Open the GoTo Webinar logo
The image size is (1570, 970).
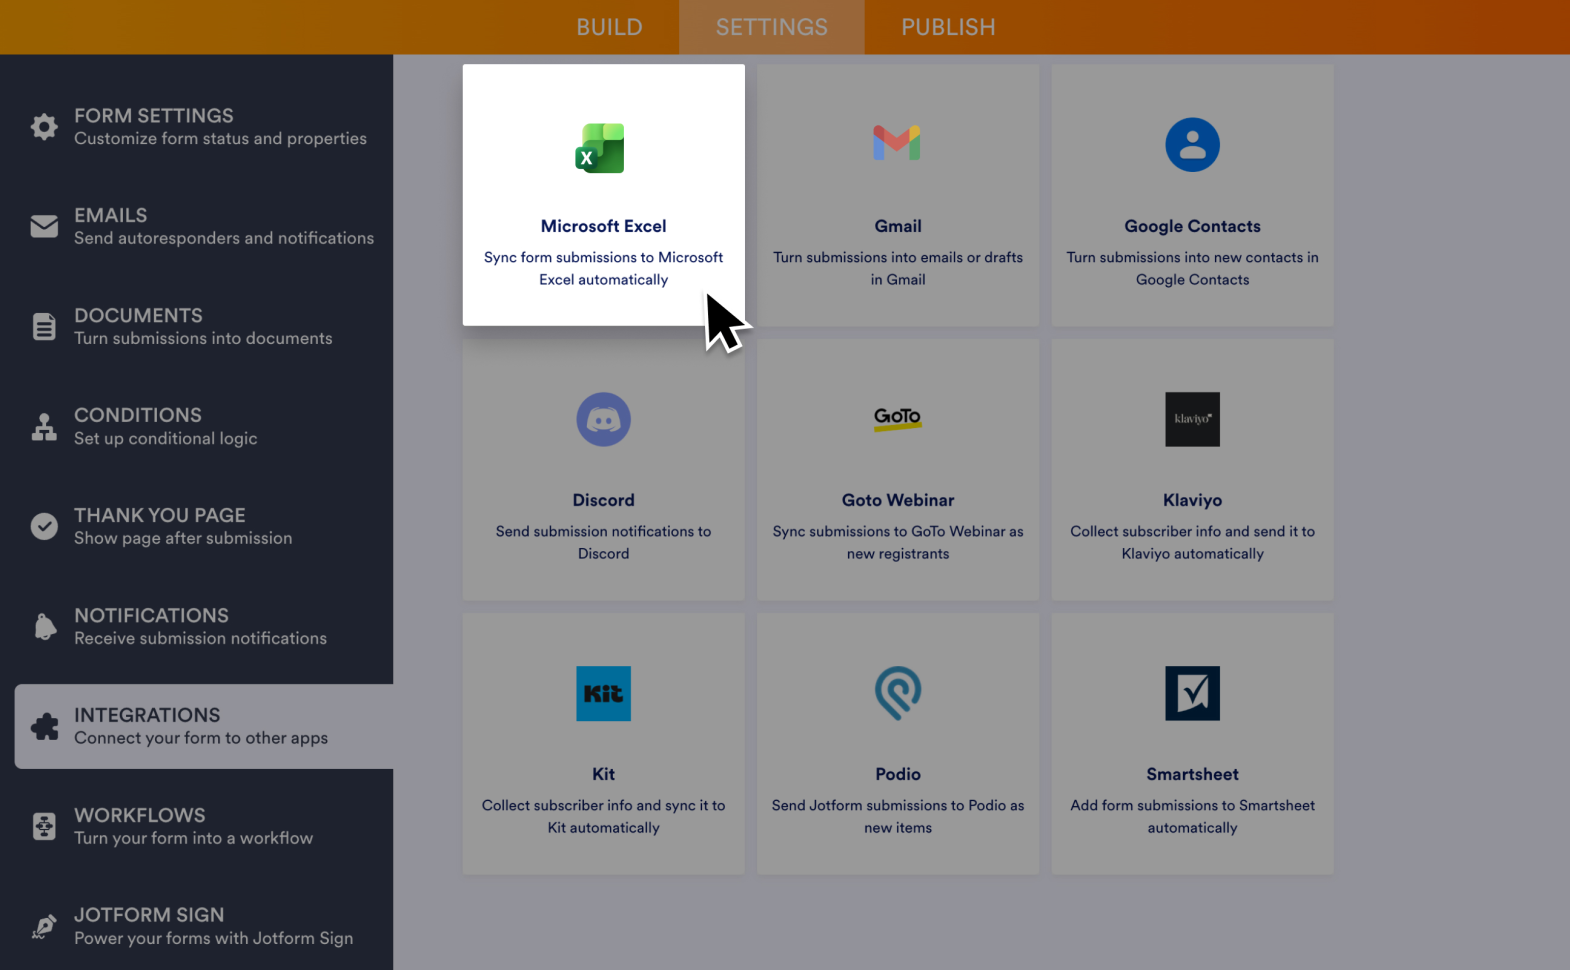coord(897,418)
